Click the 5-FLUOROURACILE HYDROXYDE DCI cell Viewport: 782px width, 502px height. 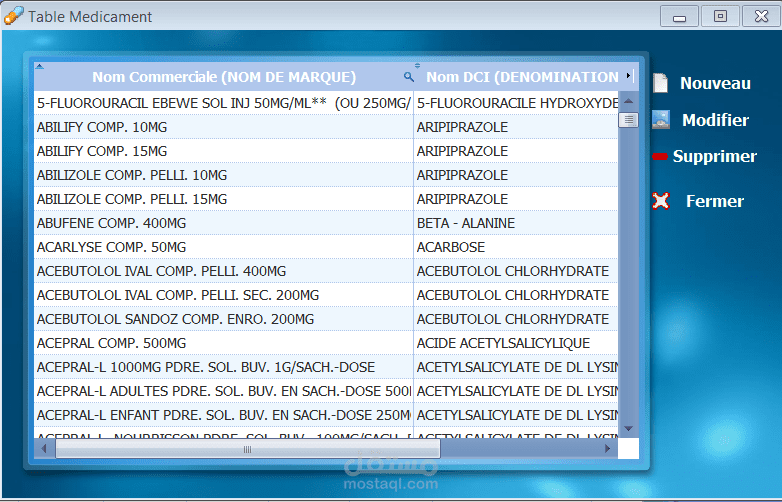(516, 103)
